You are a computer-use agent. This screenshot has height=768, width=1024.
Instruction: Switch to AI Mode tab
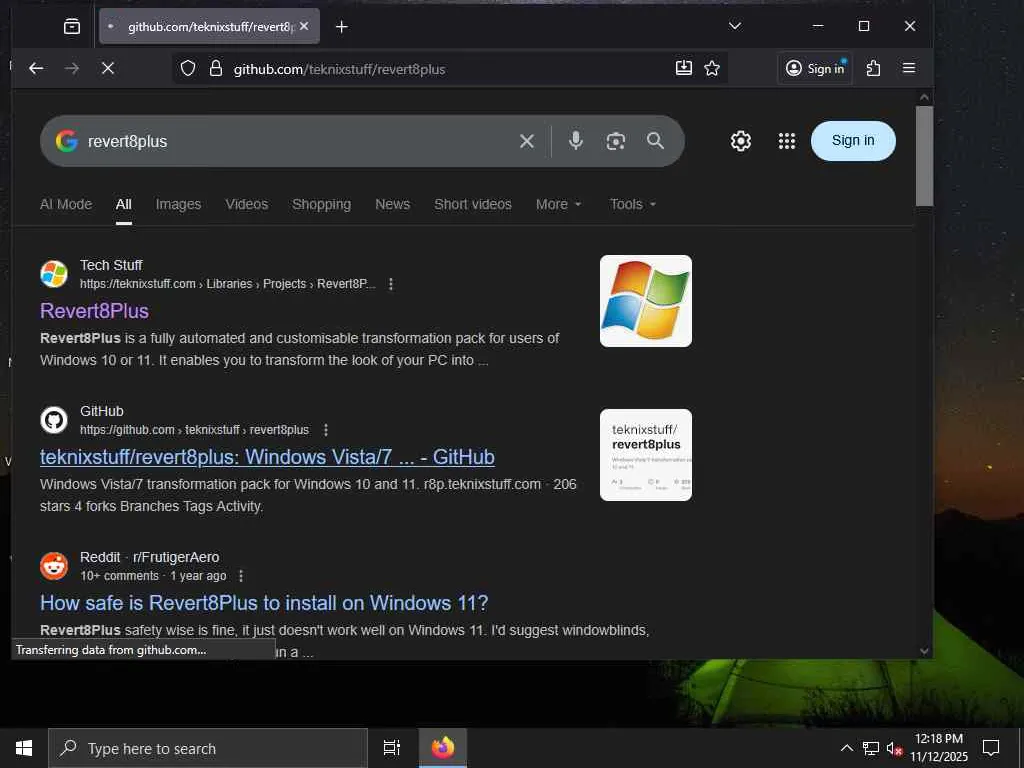pyautogui.click(x=66, y=204)
